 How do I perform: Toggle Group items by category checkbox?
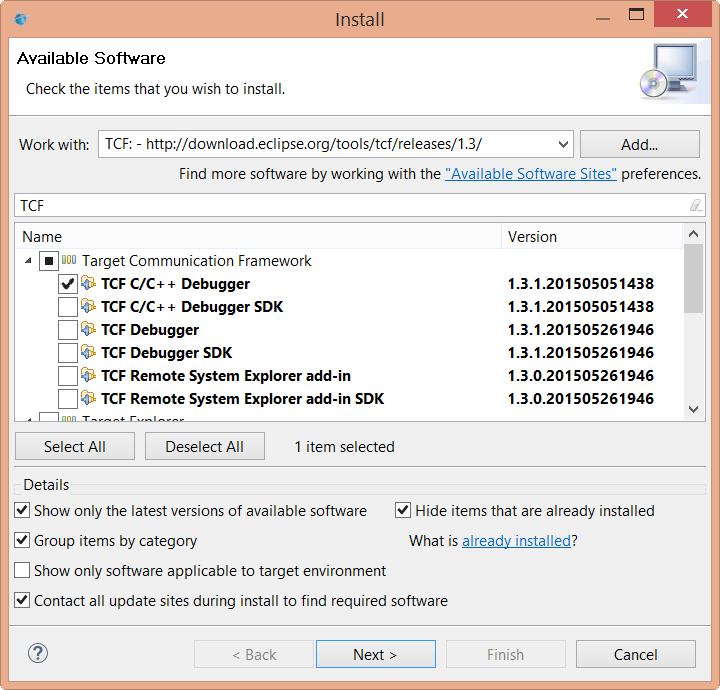point(22,540)
